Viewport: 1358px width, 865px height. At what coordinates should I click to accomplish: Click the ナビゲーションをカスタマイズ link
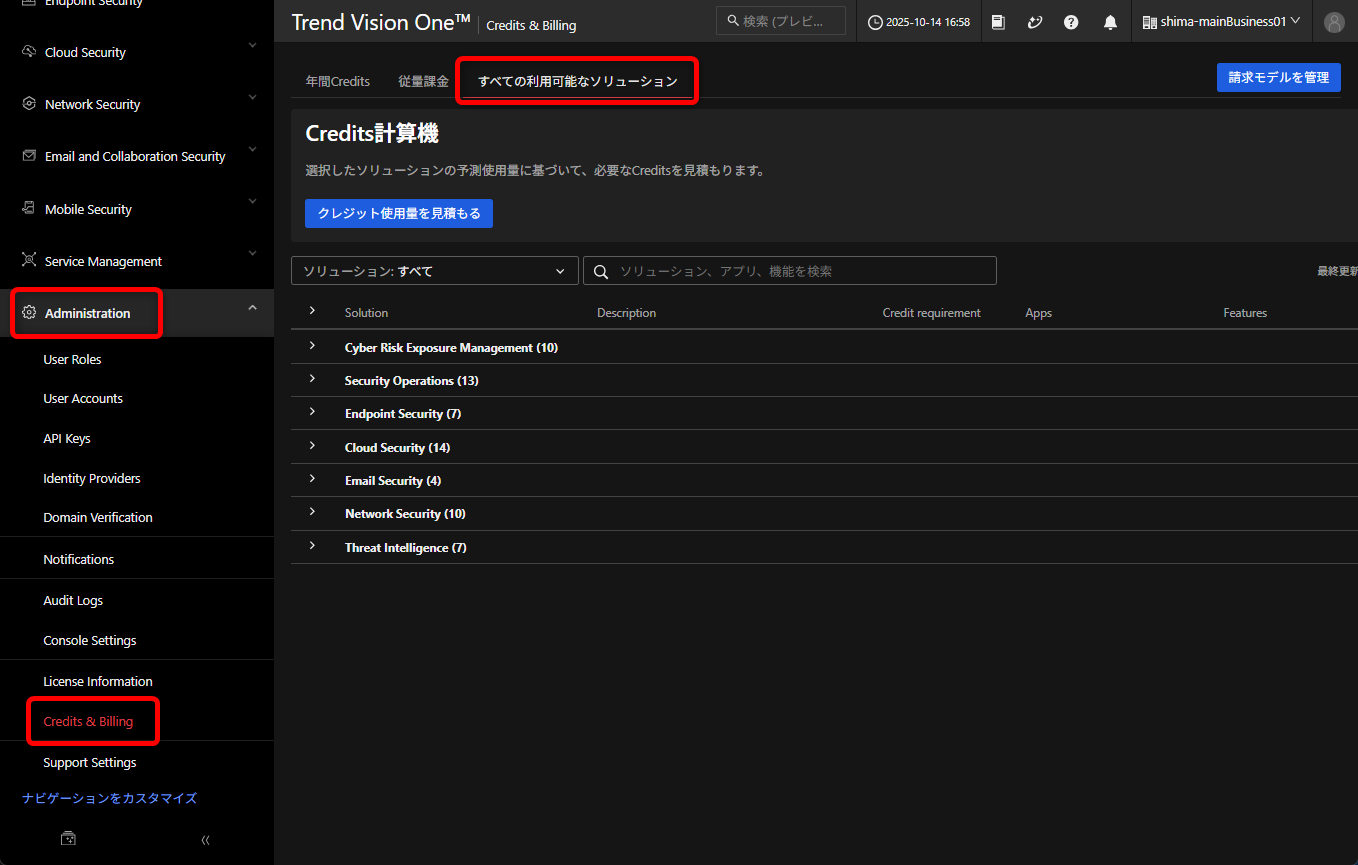[109, 798]
